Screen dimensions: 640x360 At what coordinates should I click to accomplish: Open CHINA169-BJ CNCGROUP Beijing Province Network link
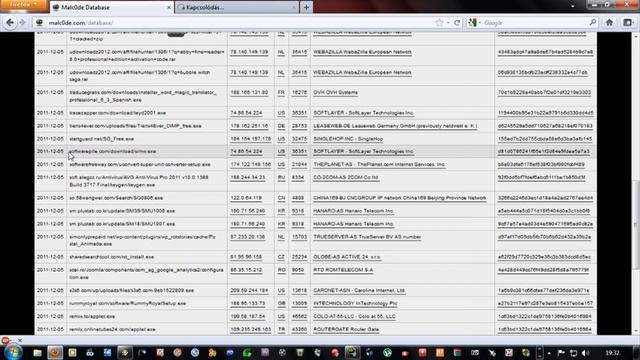[x=399, y=198]
